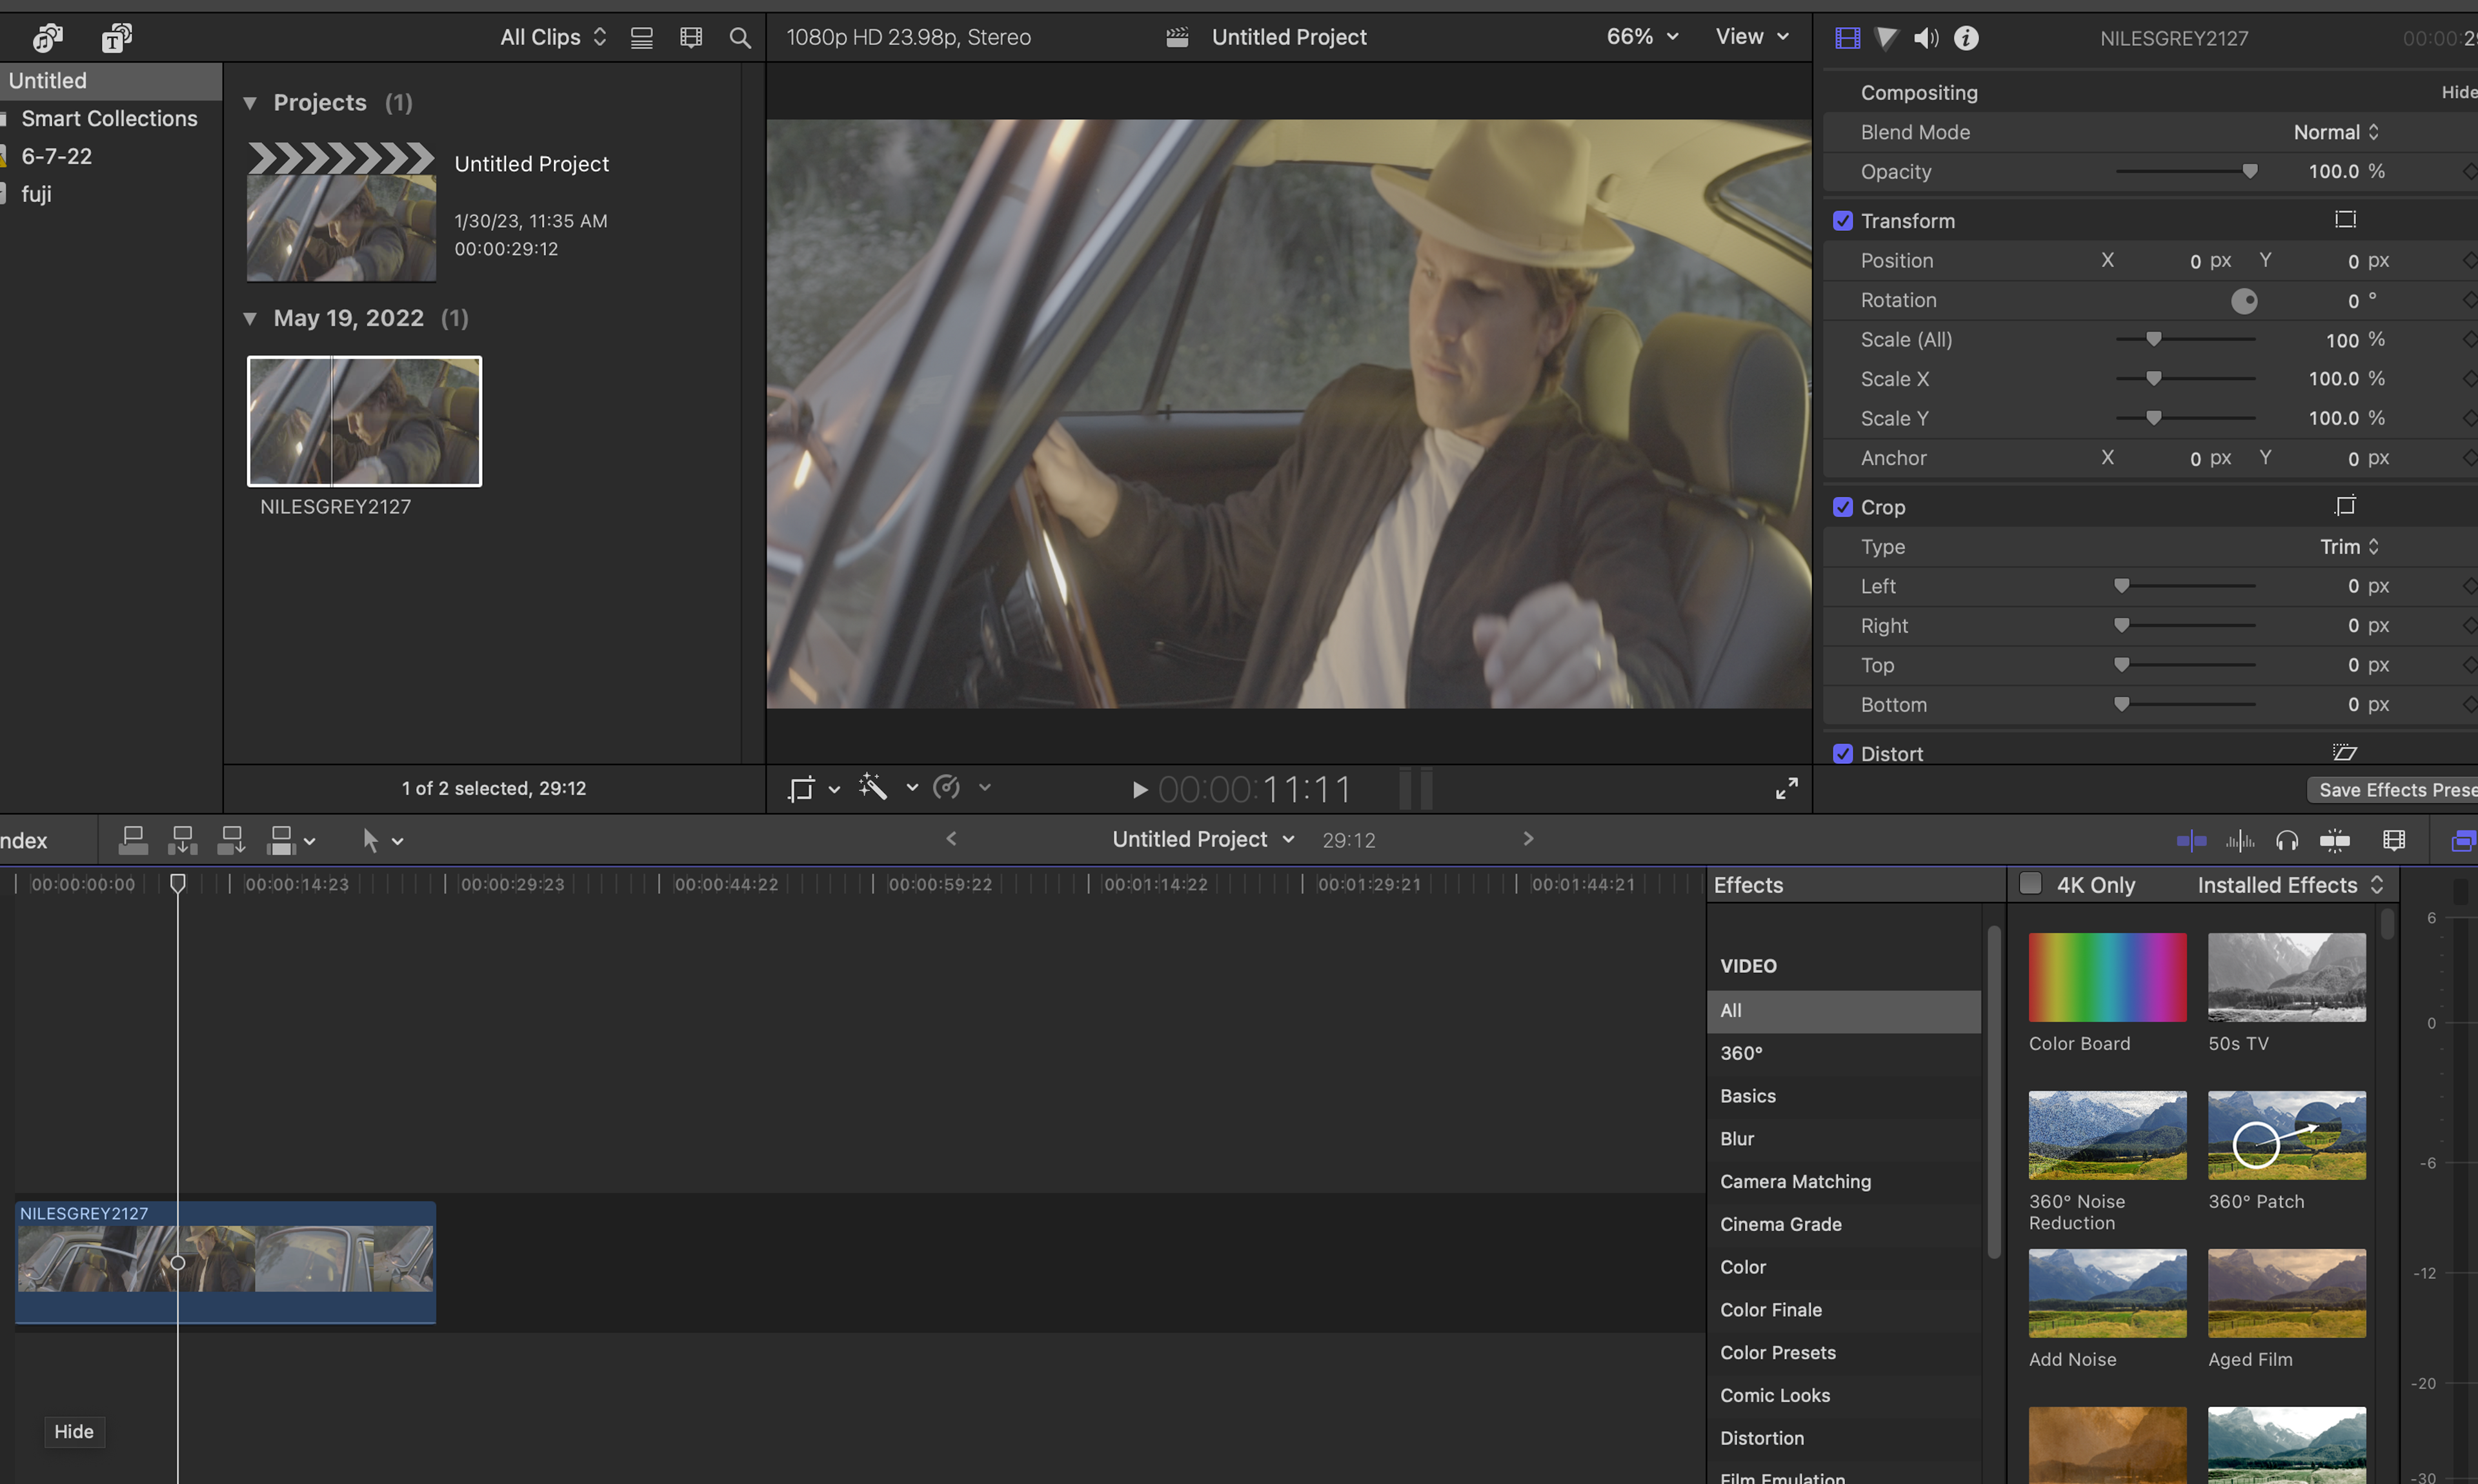Change the Blend Mode Normal dropdown
Screen dimensions: 2478x1484
[x=2336, y=132]
